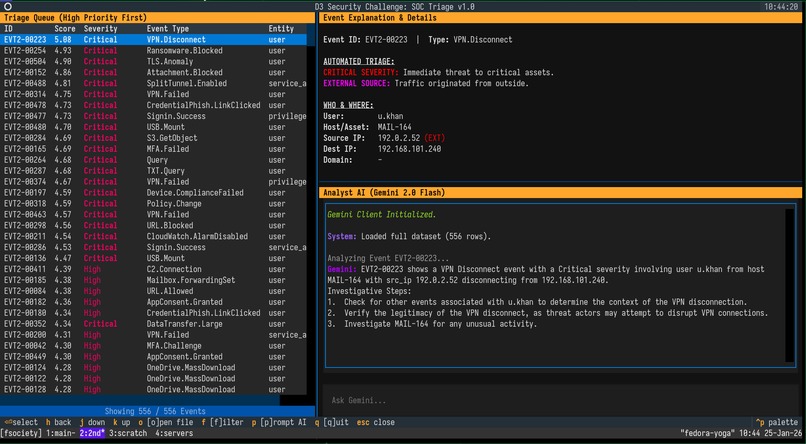This screenshot has width=806, height=444.
Task: Select event row EVT2-00197 Device.ComplianceFailed
Action: coord(153,193)
